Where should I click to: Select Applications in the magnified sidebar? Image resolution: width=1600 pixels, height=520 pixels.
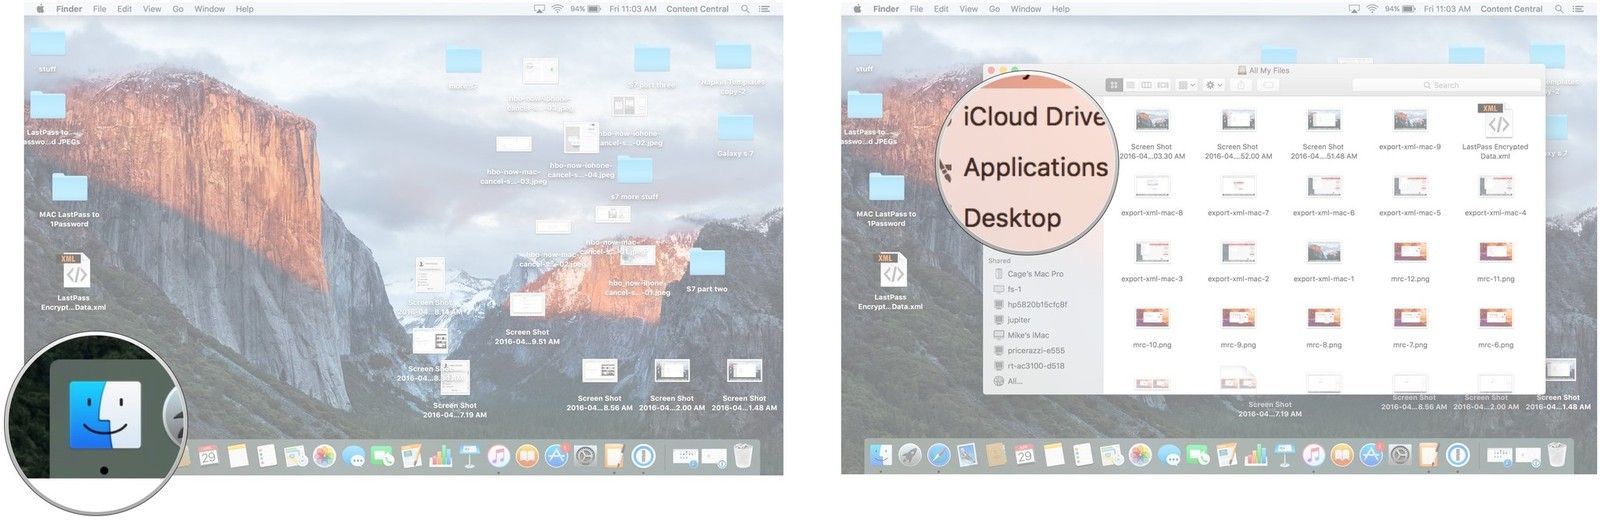(x=1035, y=168)
